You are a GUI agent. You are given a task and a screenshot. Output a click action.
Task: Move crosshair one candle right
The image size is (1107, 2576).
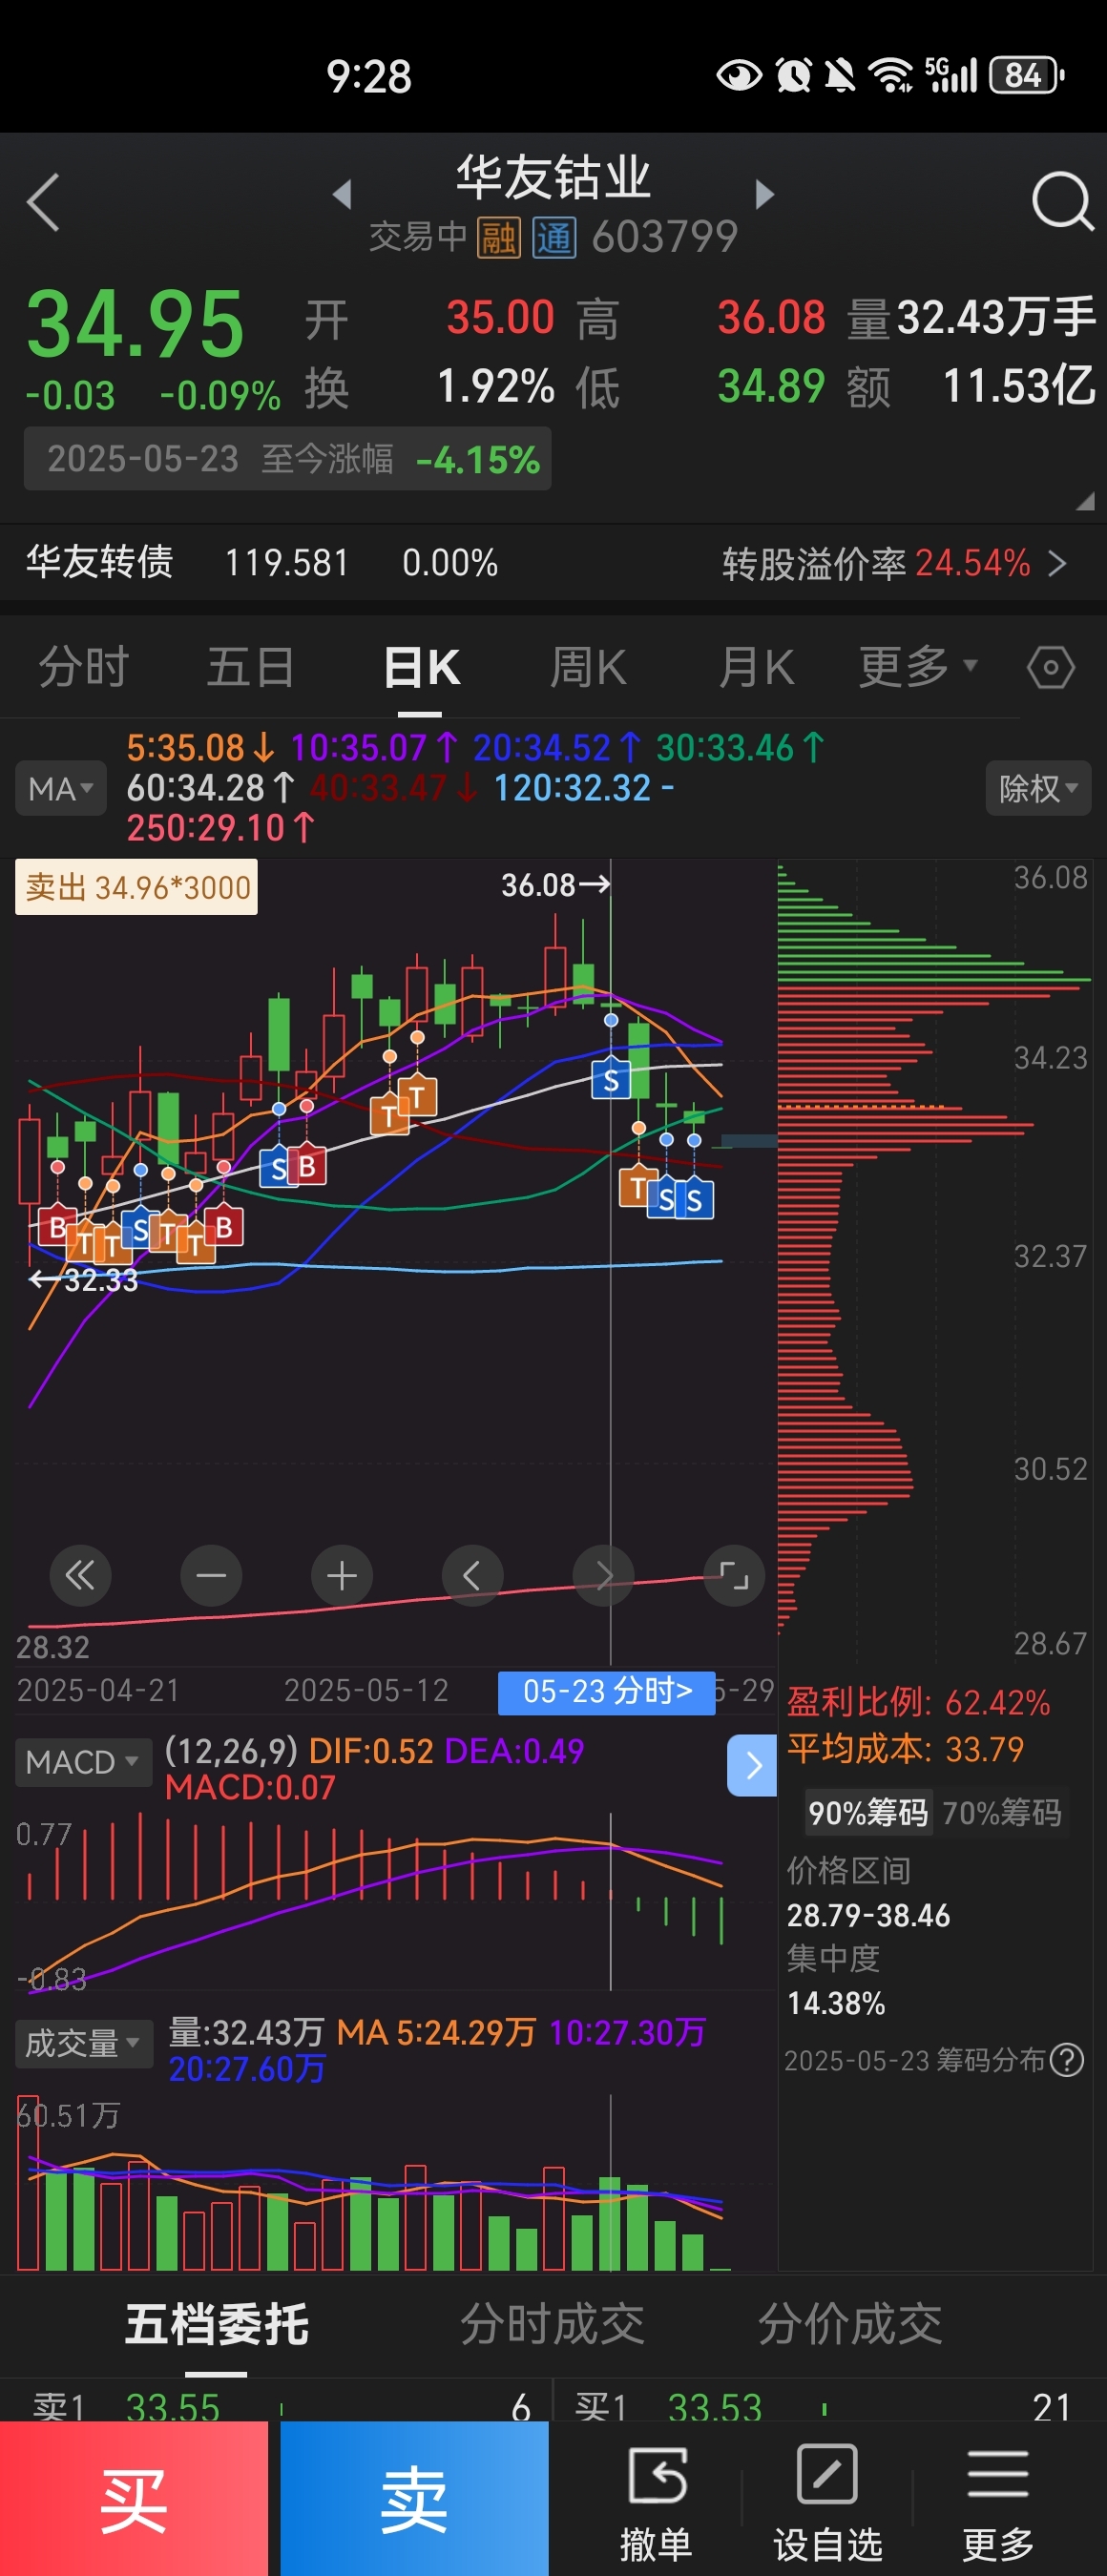coord(603,1576)
